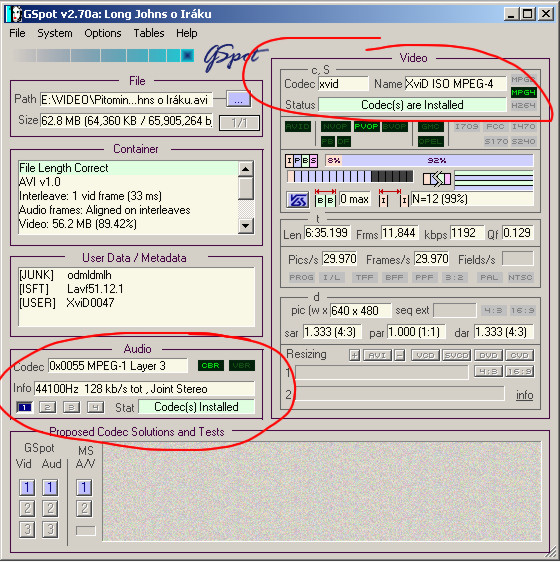Click the down arrow in the Container scrollbar

point(246,226)
